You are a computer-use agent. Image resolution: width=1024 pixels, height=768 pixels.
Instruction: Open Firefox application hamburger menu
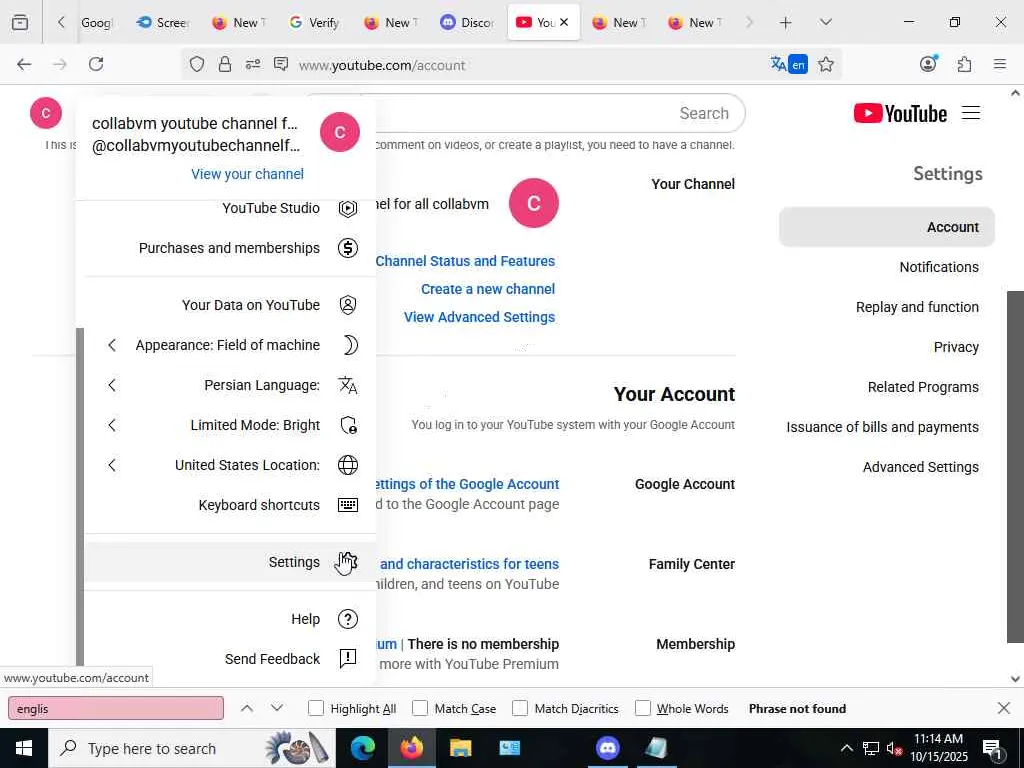point(999,64)
